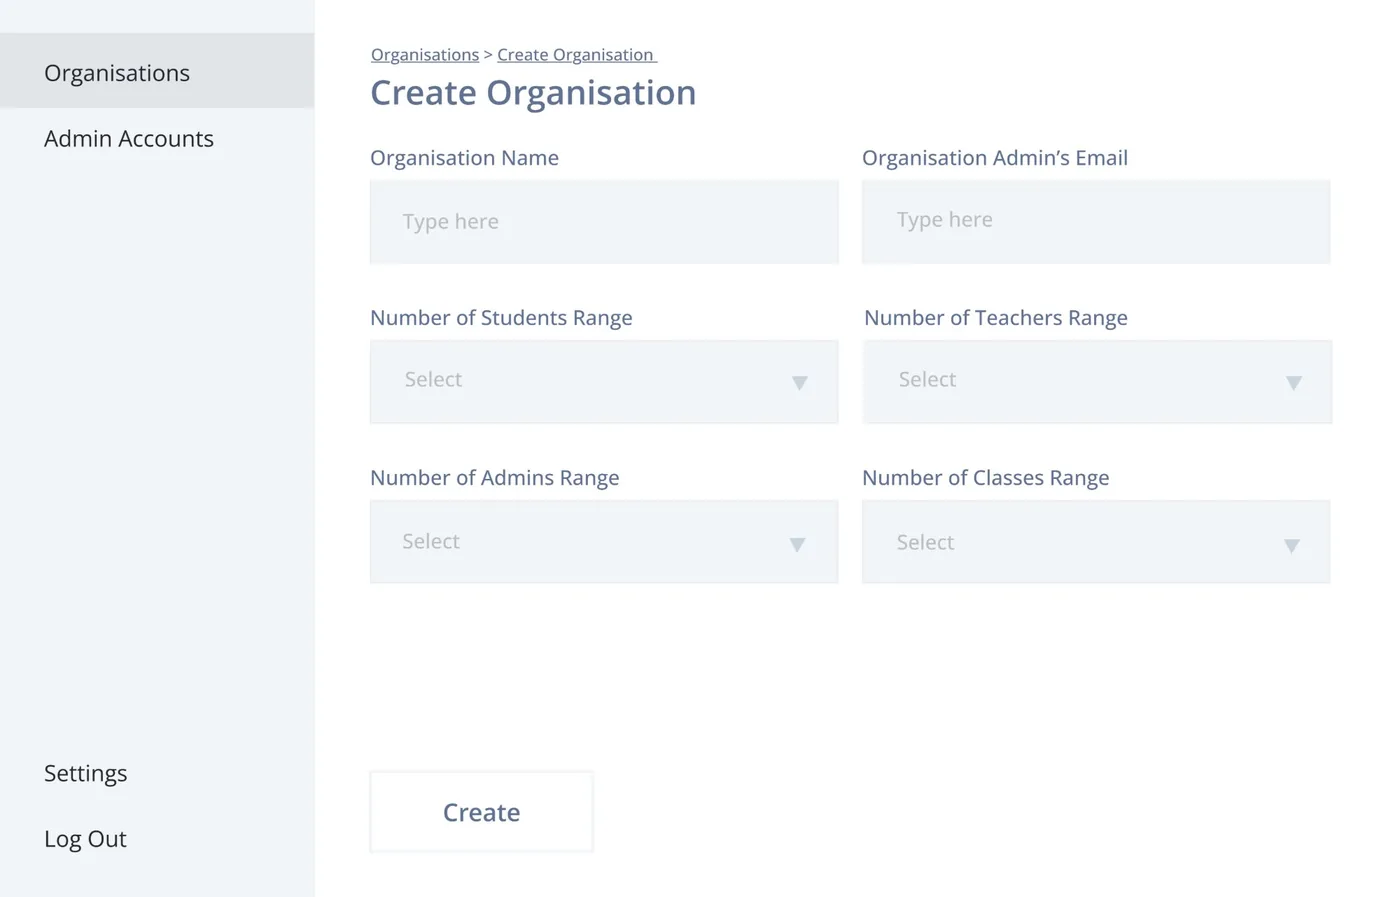Click the Teachers Range dropdown arrow
The width and height of the screenshot is (1400, 897).
click(1294, 383)
